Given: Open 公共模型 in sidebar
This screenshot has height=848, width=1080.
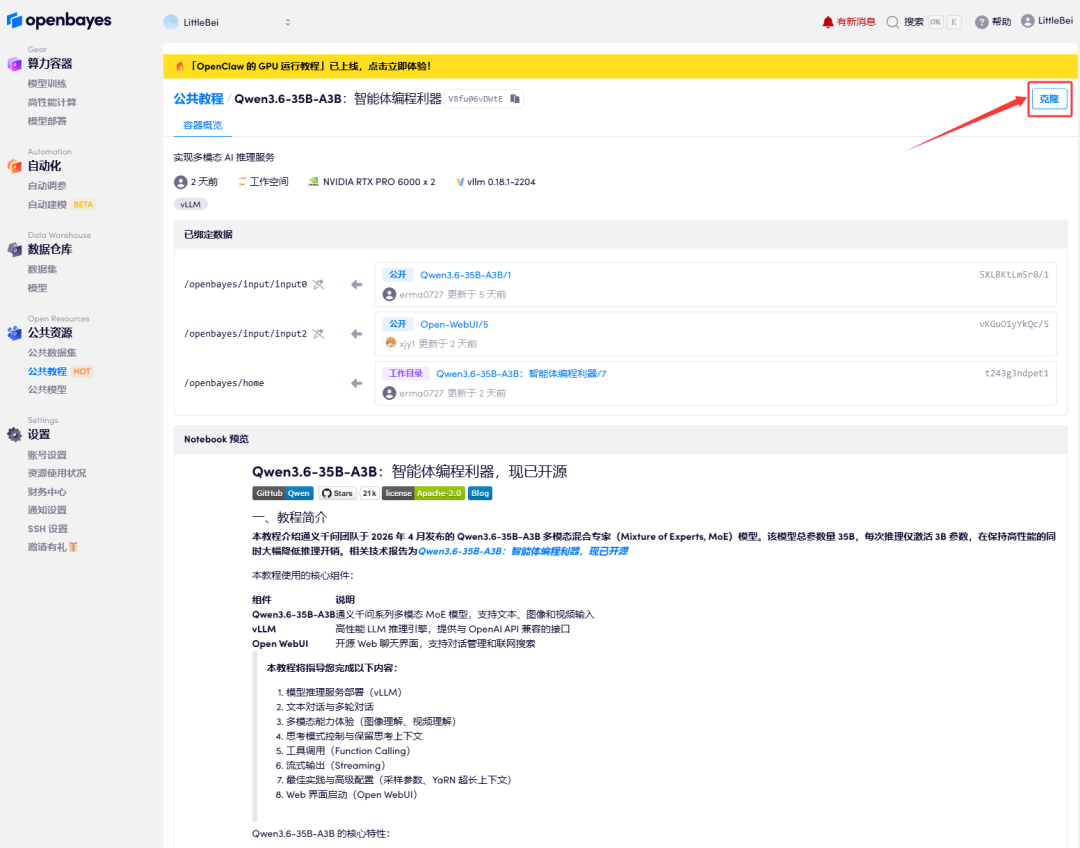Looking at the screenshot, I should [47, 389].
